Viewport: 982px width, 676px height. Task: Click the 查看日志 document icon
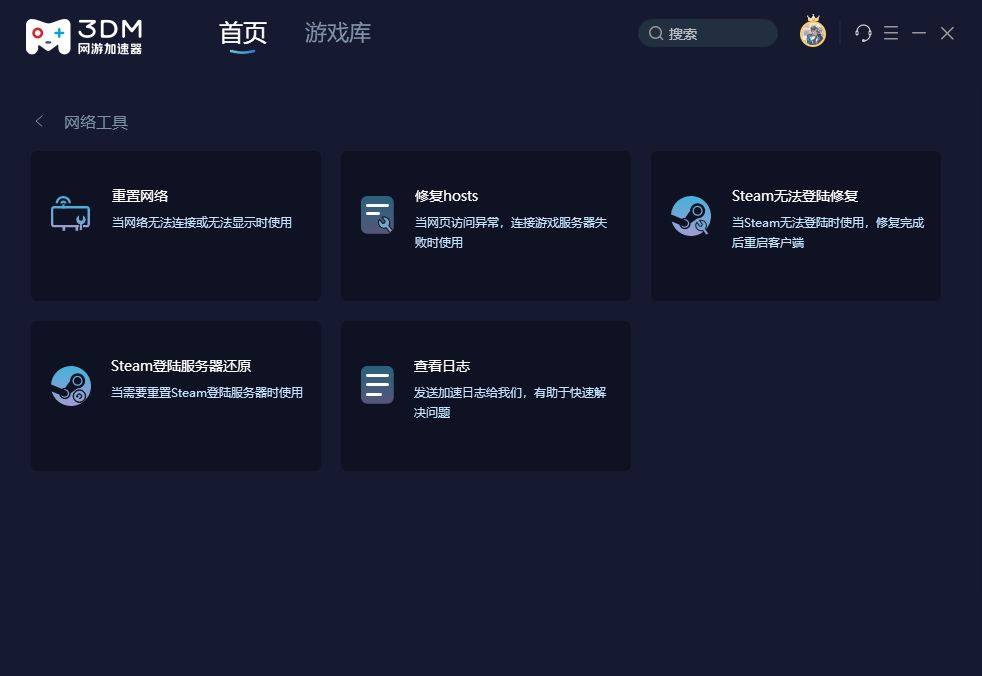coord(377,385)
